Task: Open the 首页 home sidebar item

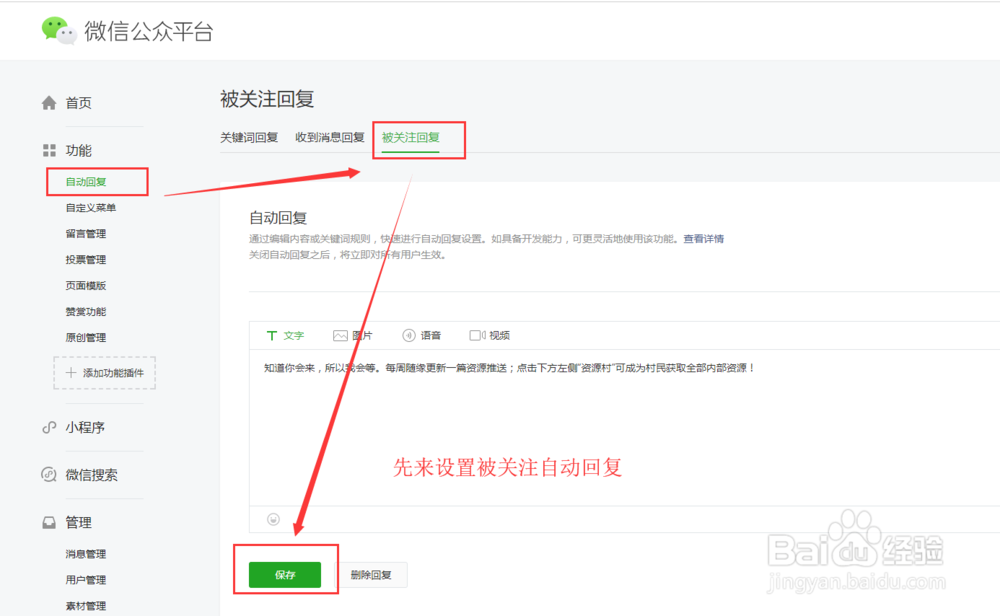Action: point(77,101)
